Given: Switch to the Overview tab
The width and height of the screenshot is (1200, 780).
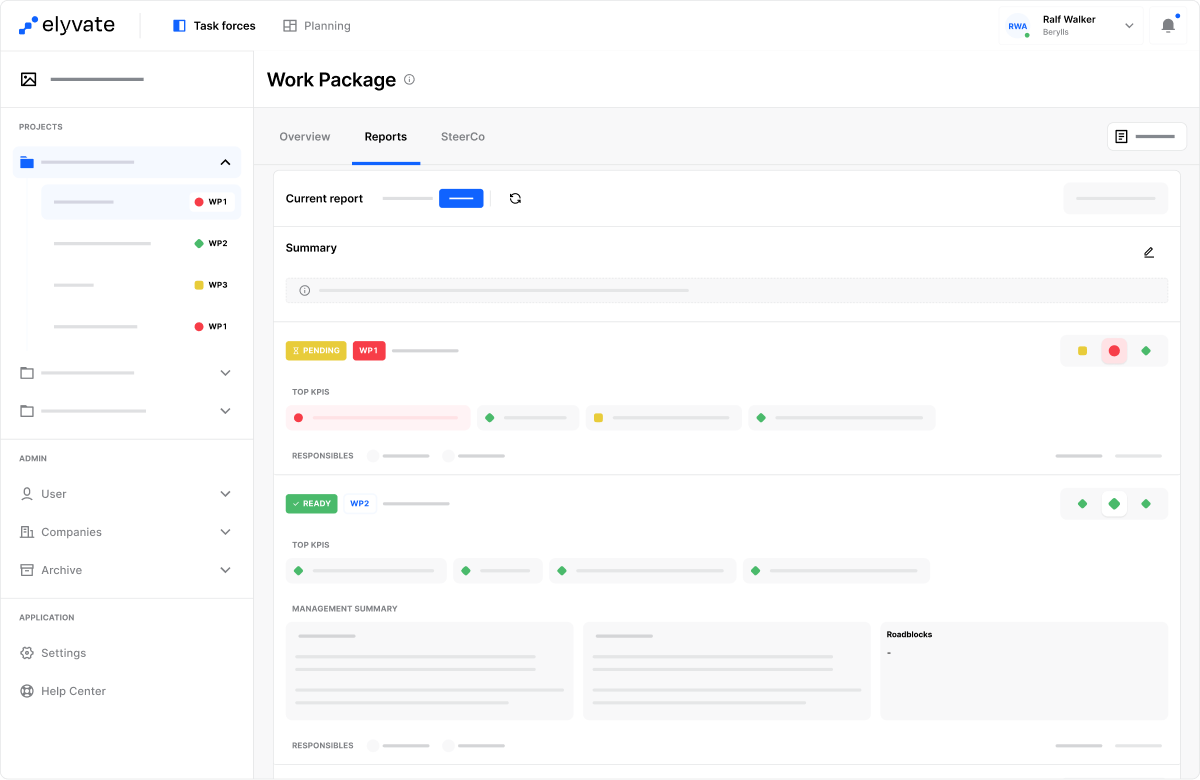Looking at the screenshot, I should coord(305,137).
